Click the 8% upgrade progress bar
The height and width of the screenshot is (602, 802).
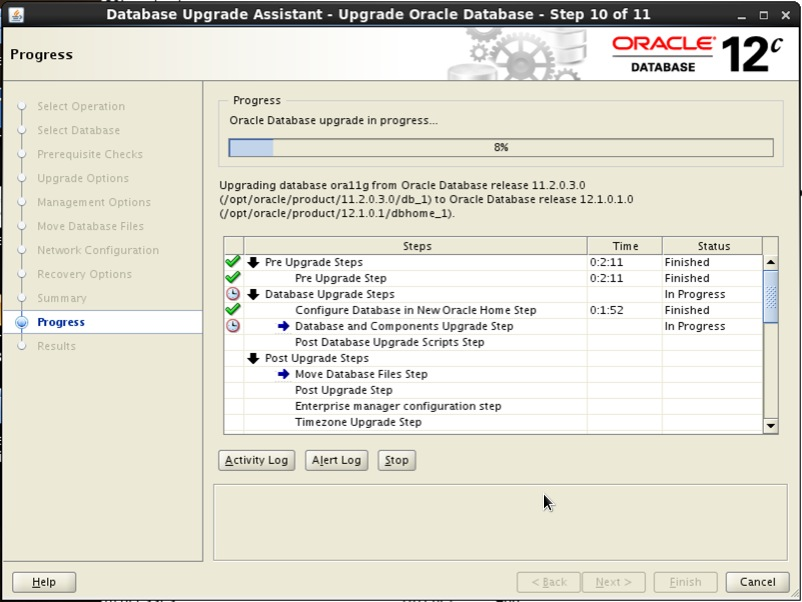[x=501, y=147]
